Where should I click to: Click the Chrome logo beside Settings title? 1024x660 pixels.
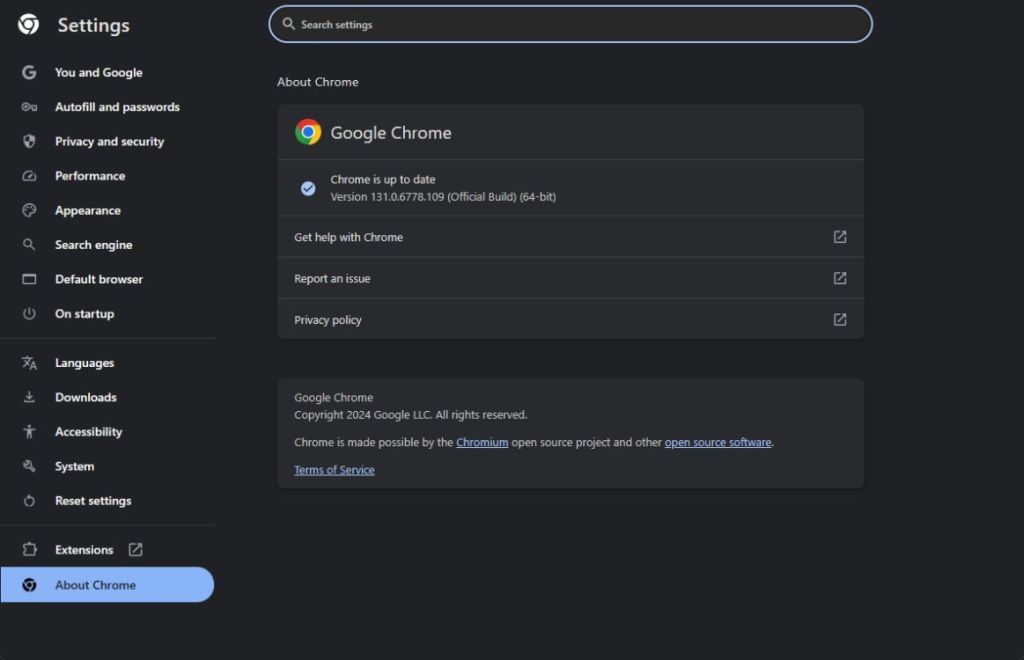coord(28,24)
